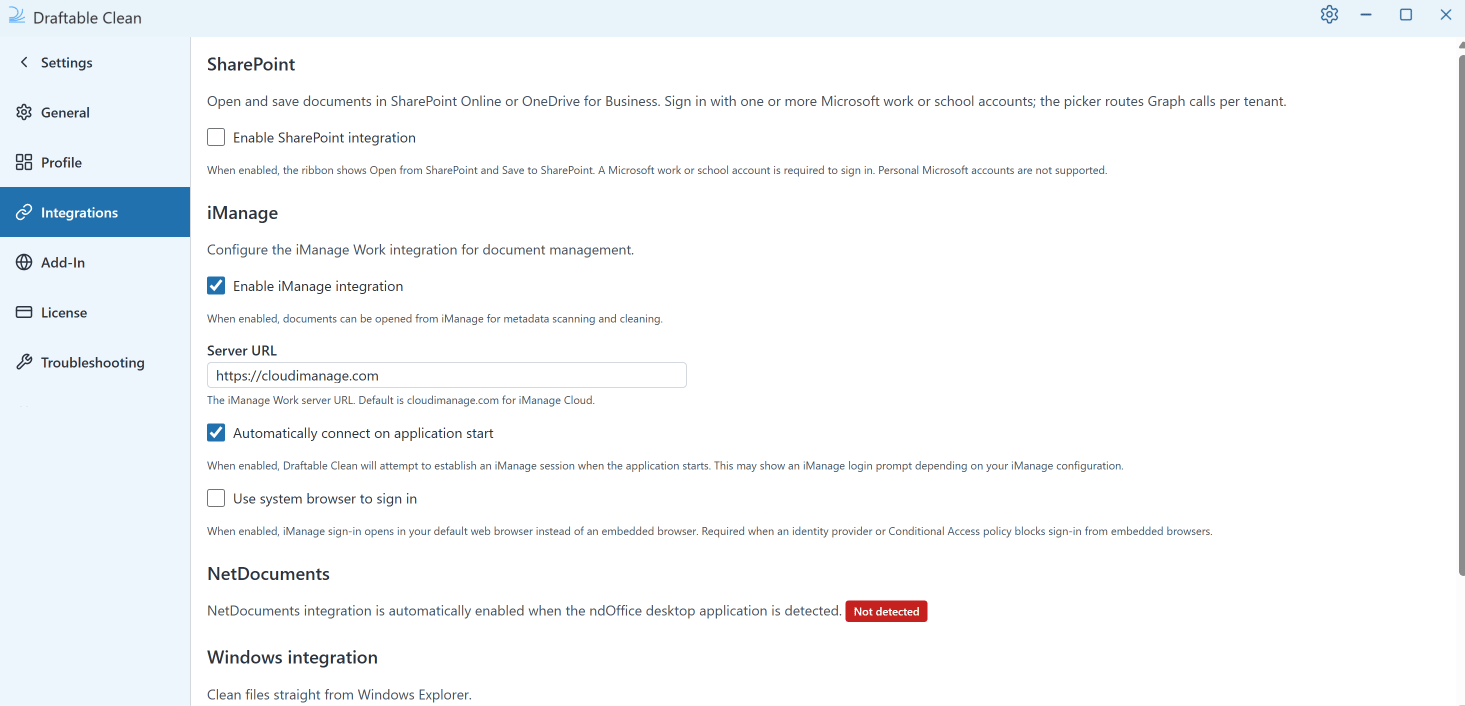The width and height of the screenshot is (1465, 706).
Task: Minimize the Draftable Clean window
Action: (x=1366, y=14)
